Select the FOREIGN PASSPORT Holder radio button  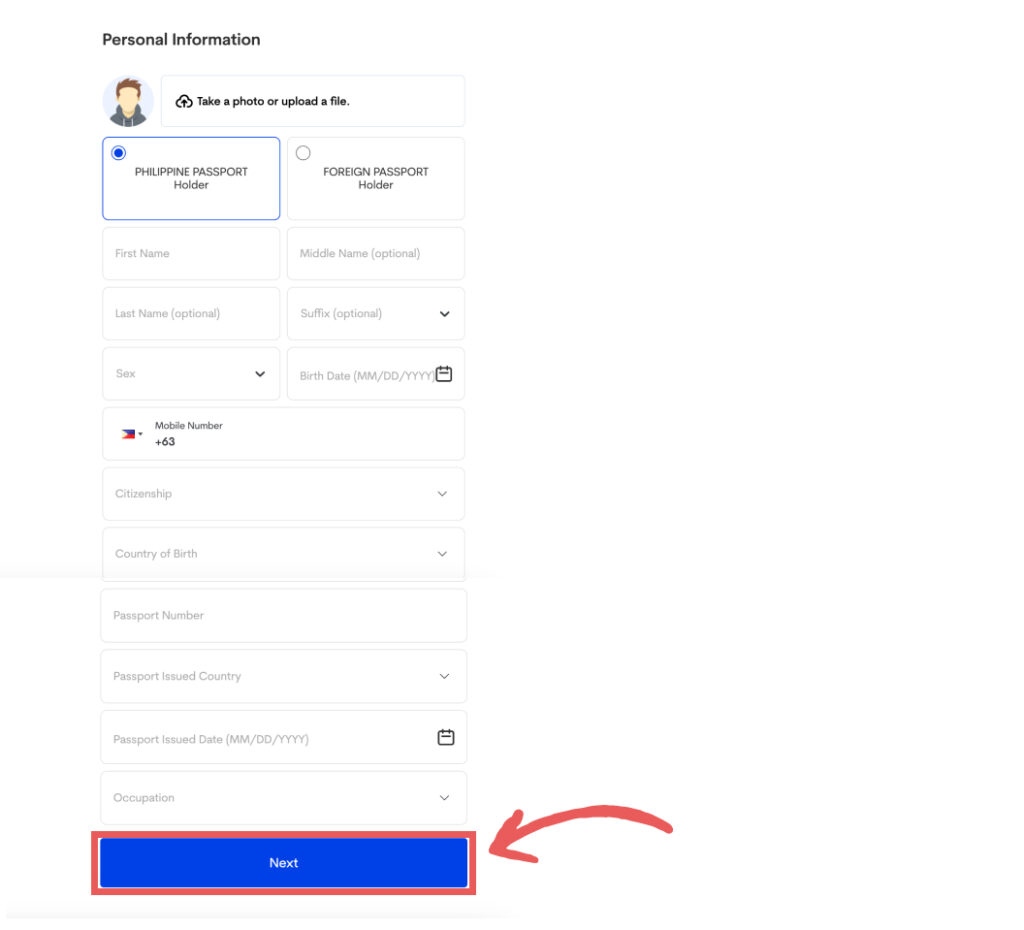303,153
